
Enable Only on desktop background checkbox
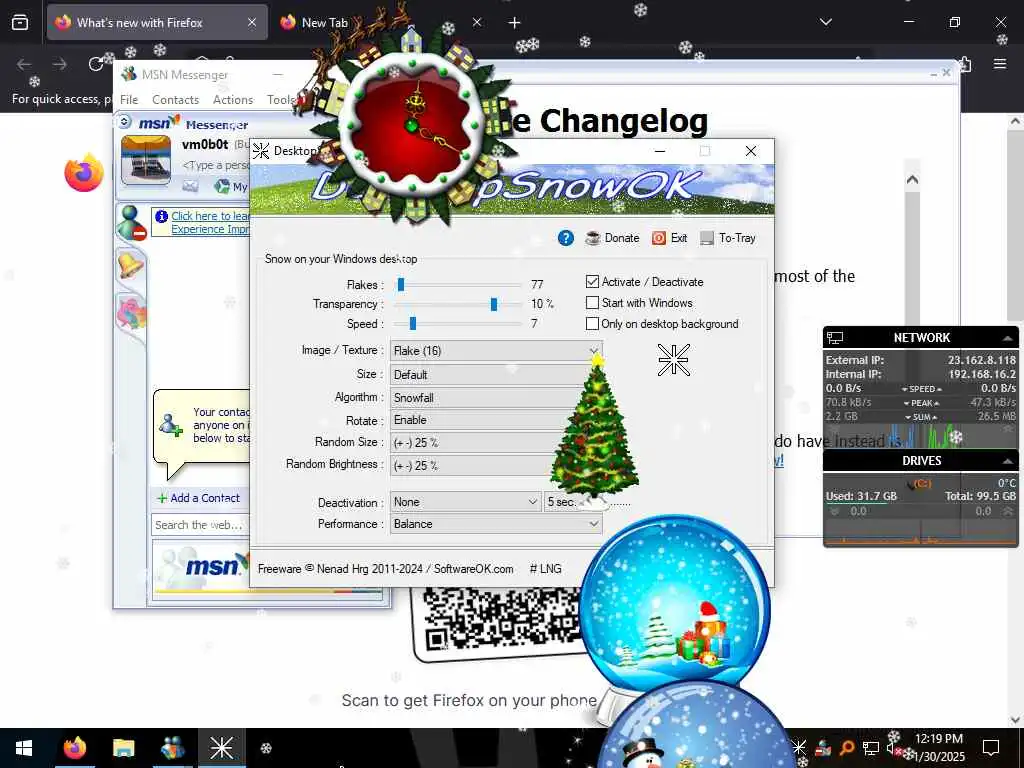[x=592, y=324]
